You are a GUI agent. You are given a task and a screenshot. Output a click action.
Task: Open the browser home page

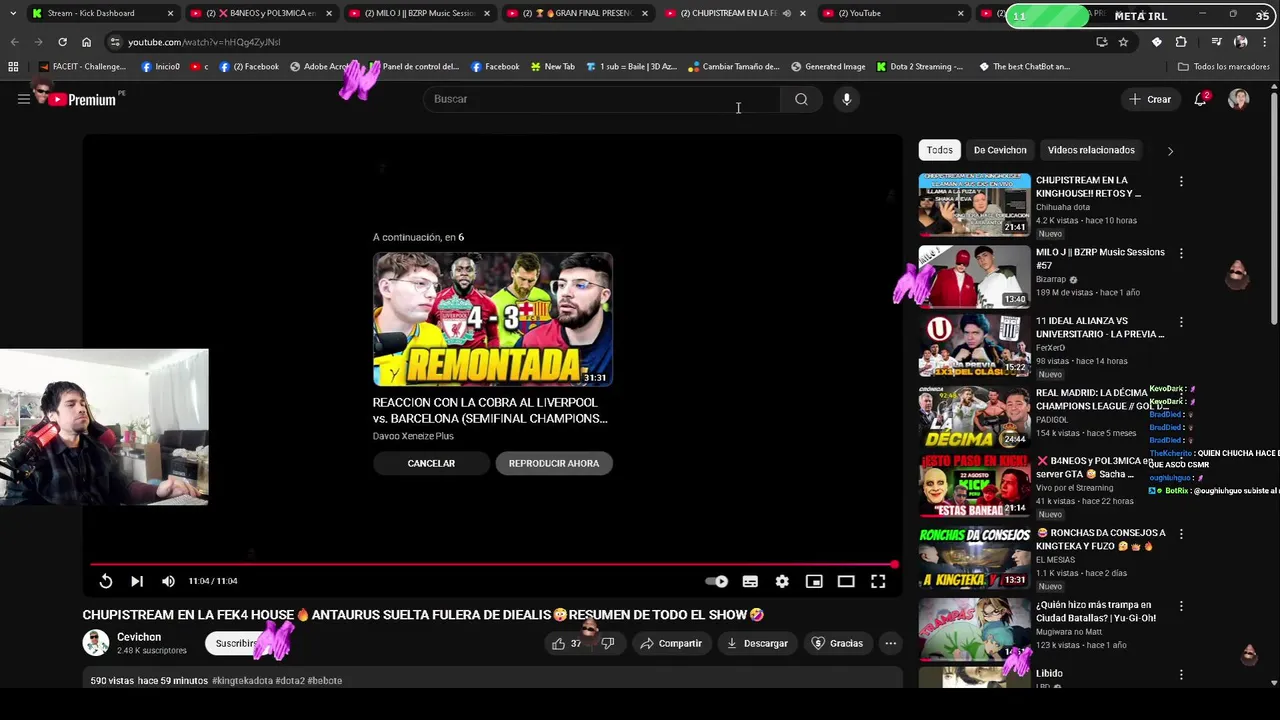[x=86, y=42]
